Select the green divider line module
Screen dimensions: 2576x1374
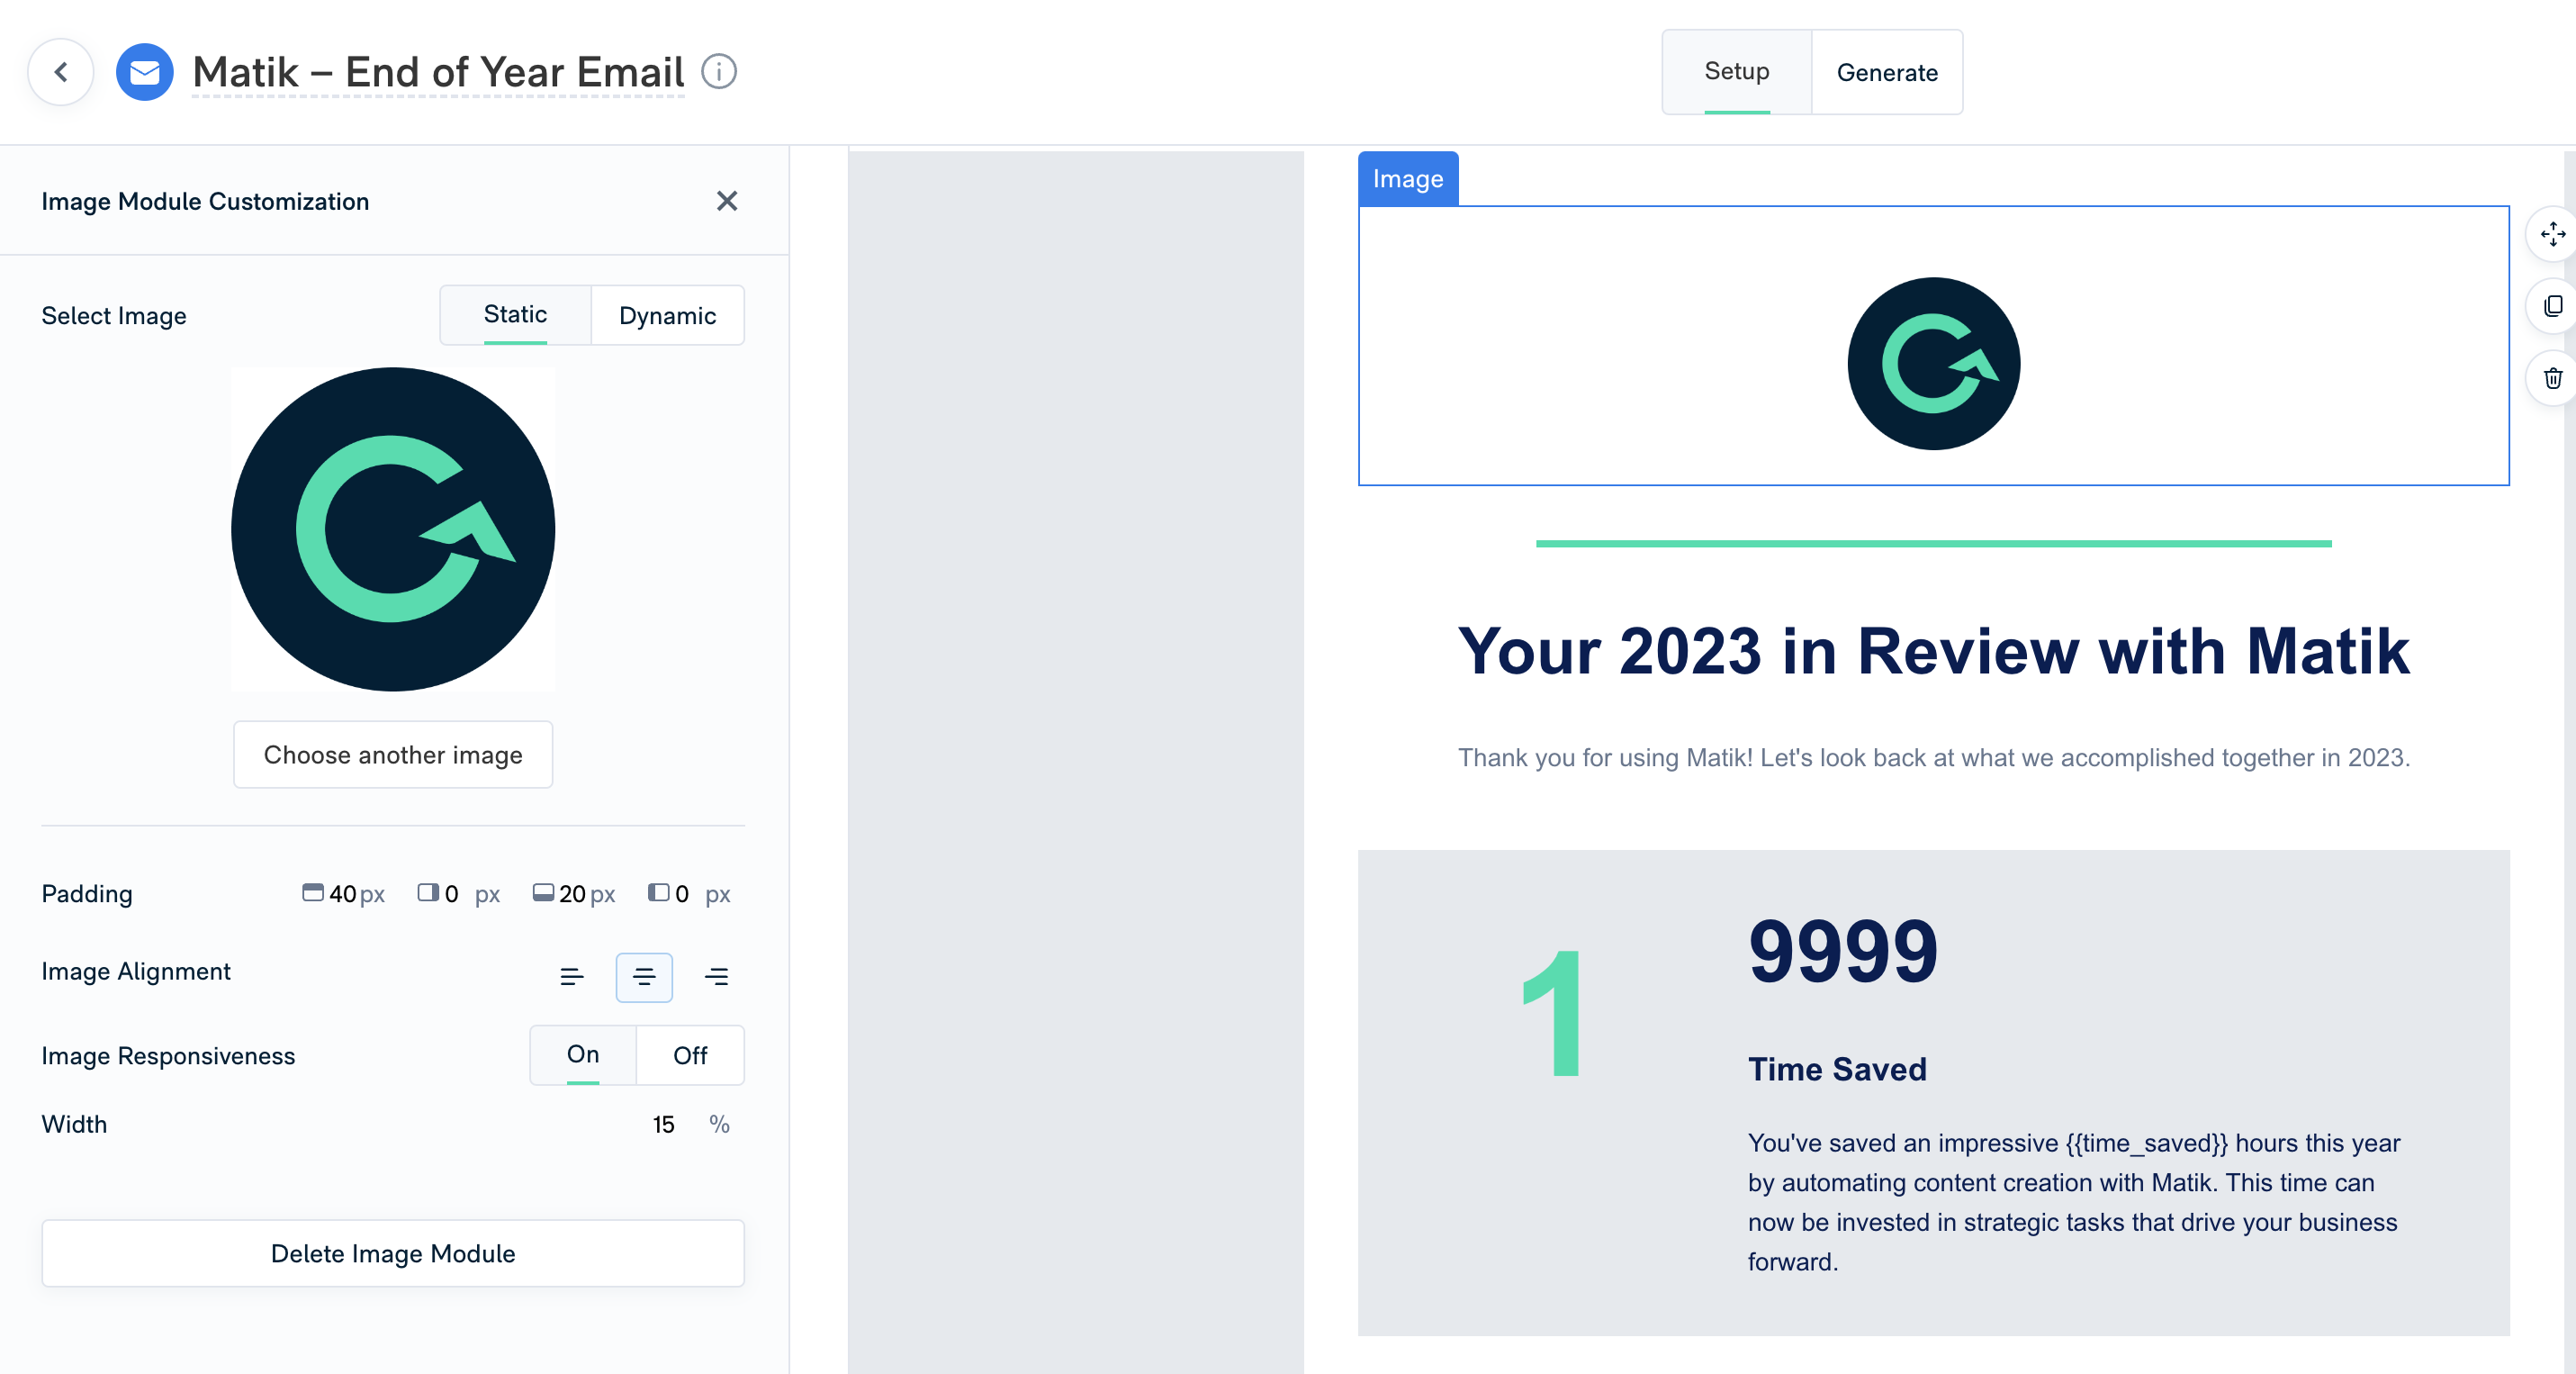click(1933, 544)
